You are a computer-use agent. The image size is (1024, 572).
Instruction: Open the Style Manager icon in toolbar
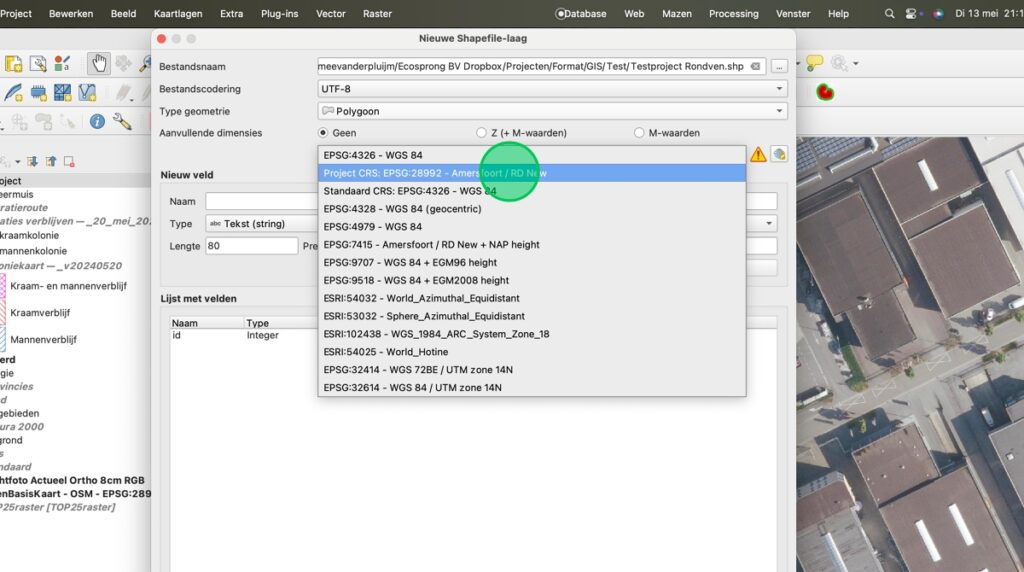tap(63, 64)
